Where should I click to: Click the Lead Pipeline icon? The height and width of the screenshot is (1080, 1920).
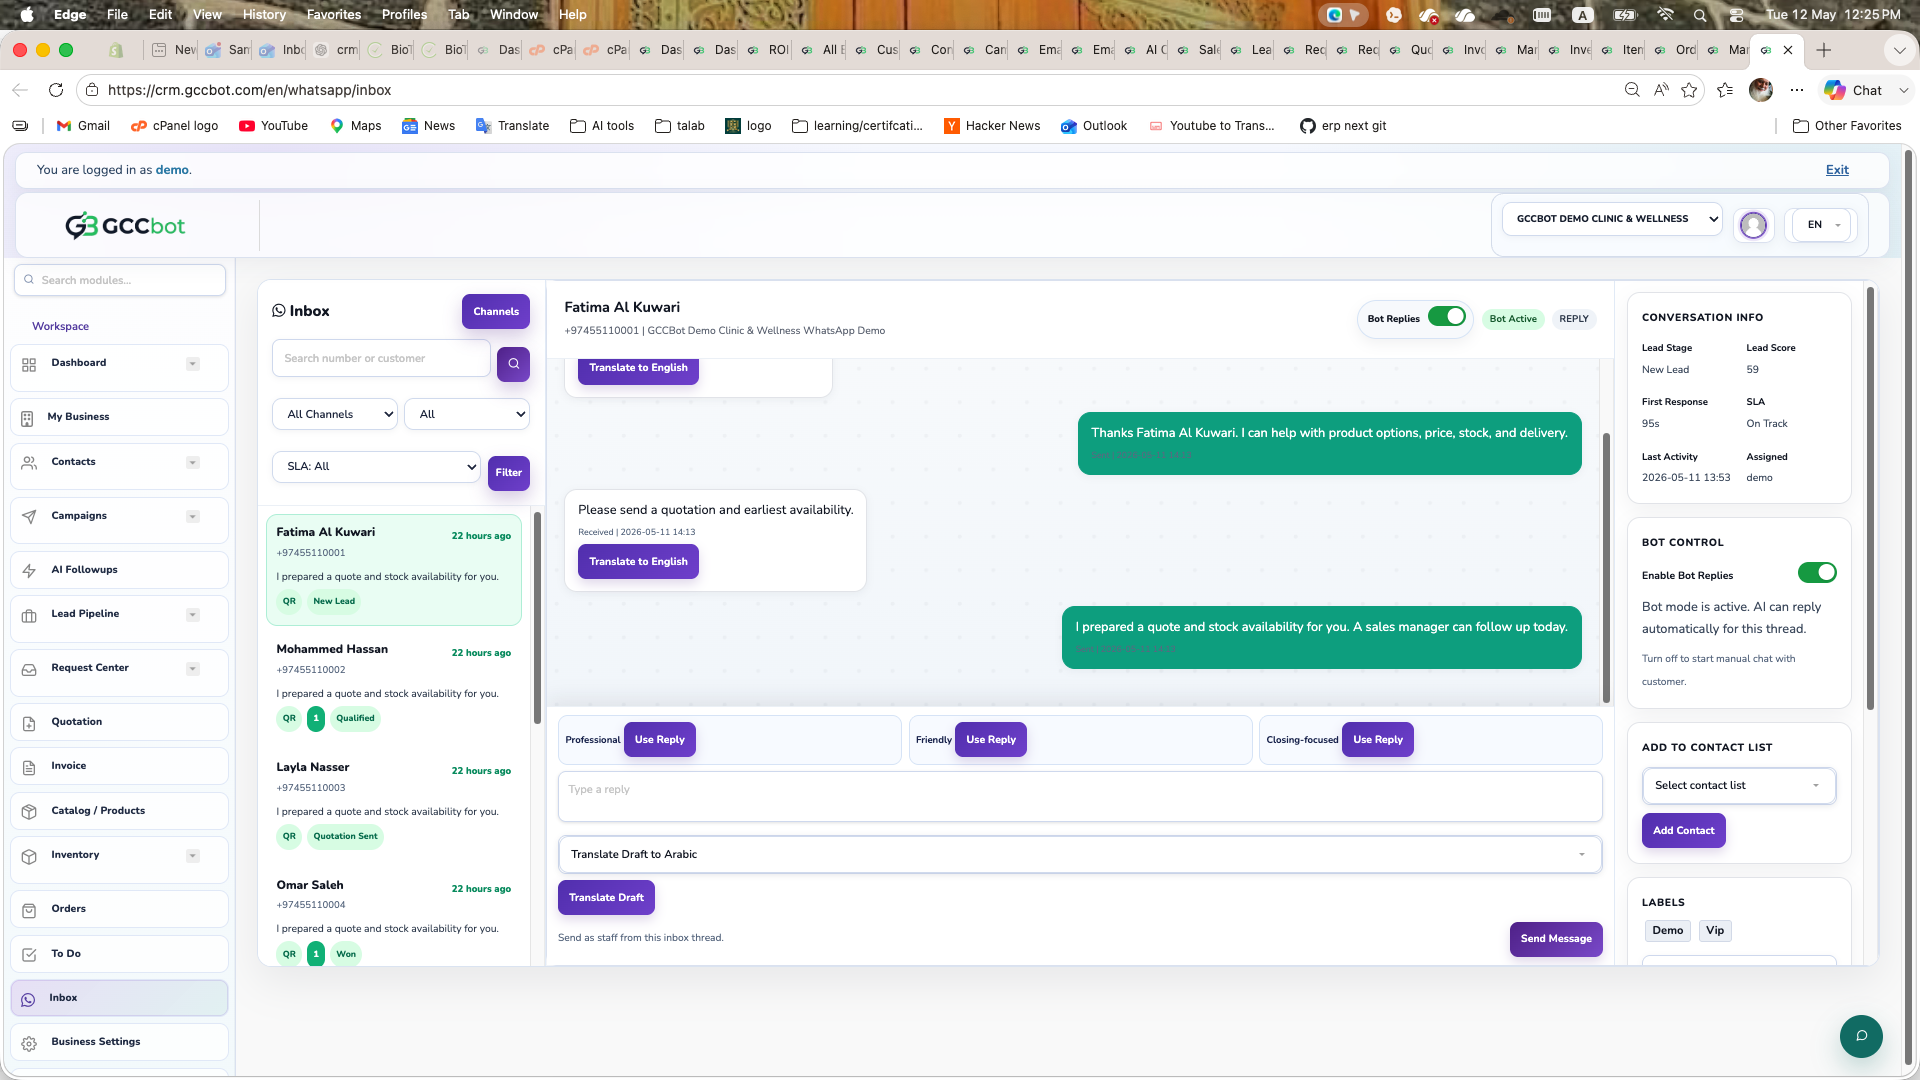pos(29,615)
